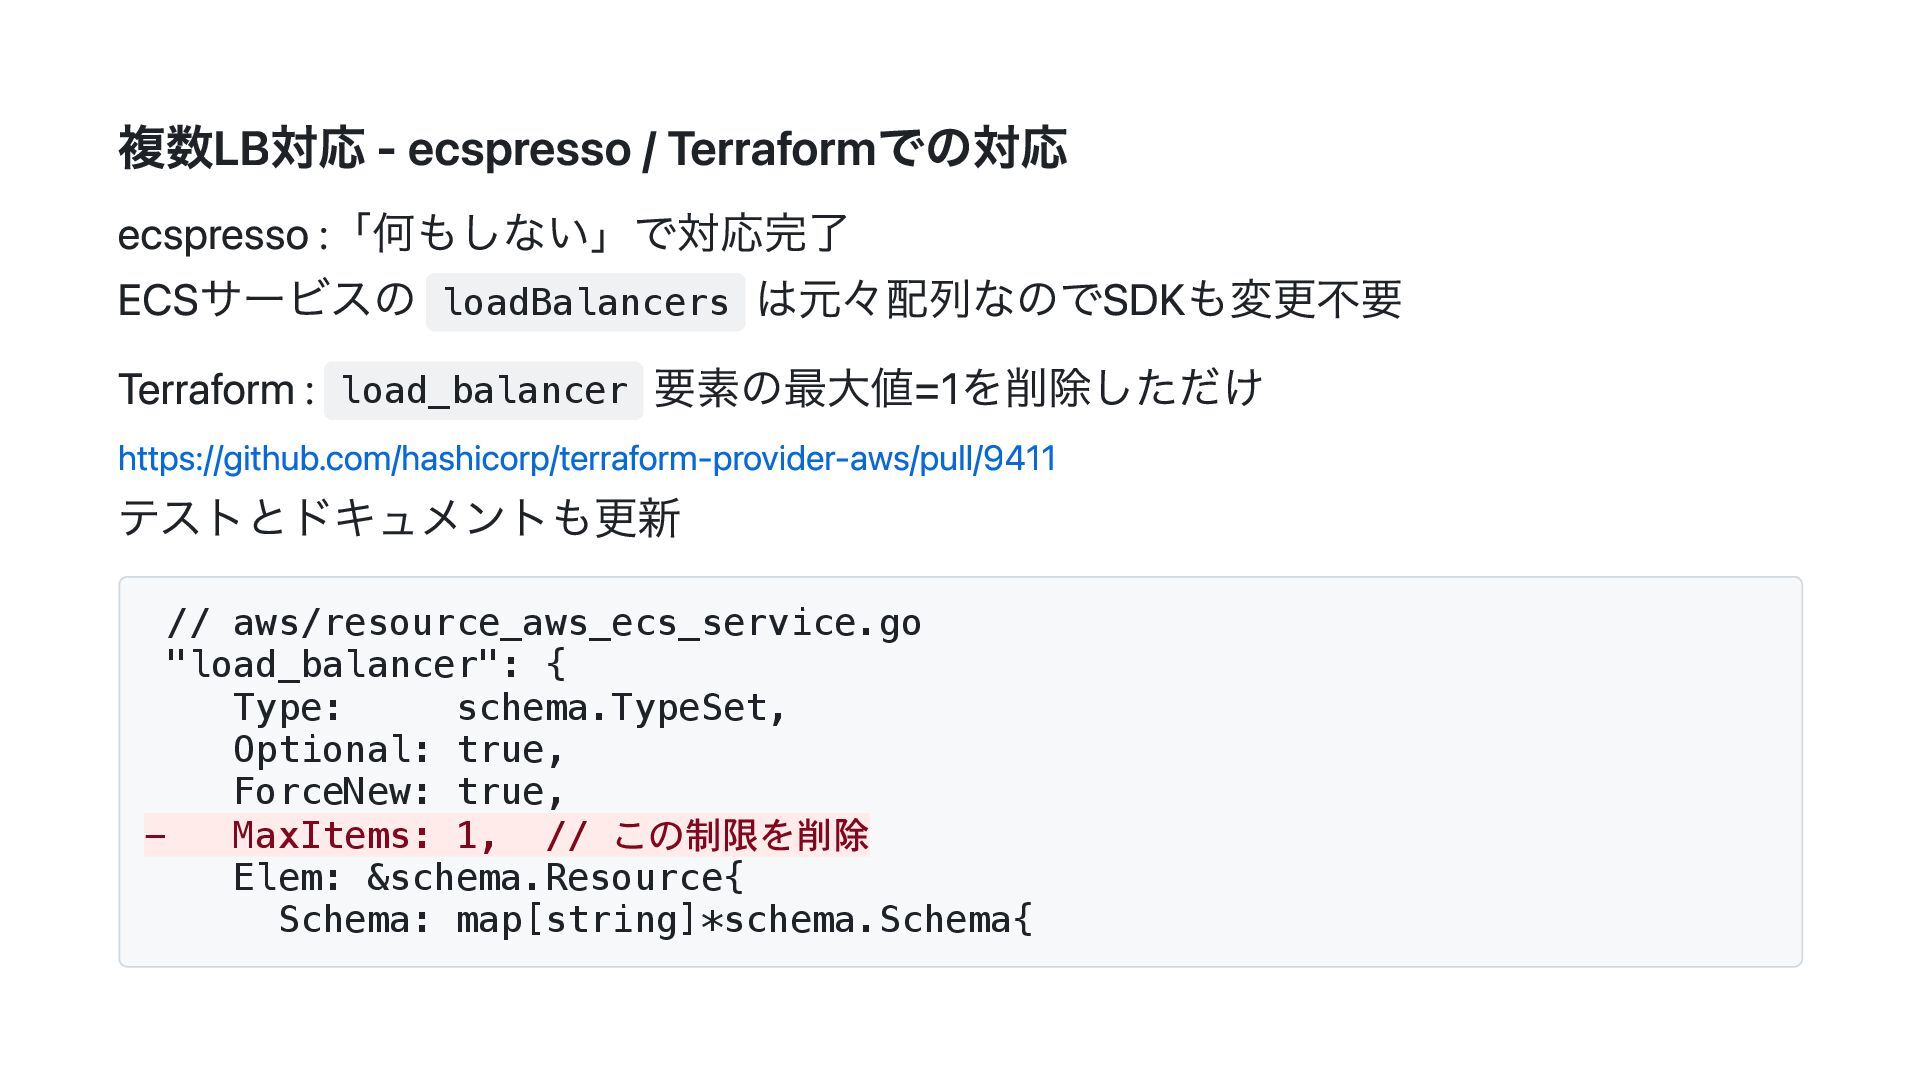Click the この制限を削除 comment text
Image resolution: width=1920 pixels, height=1080 pixels.
(741, 835)
